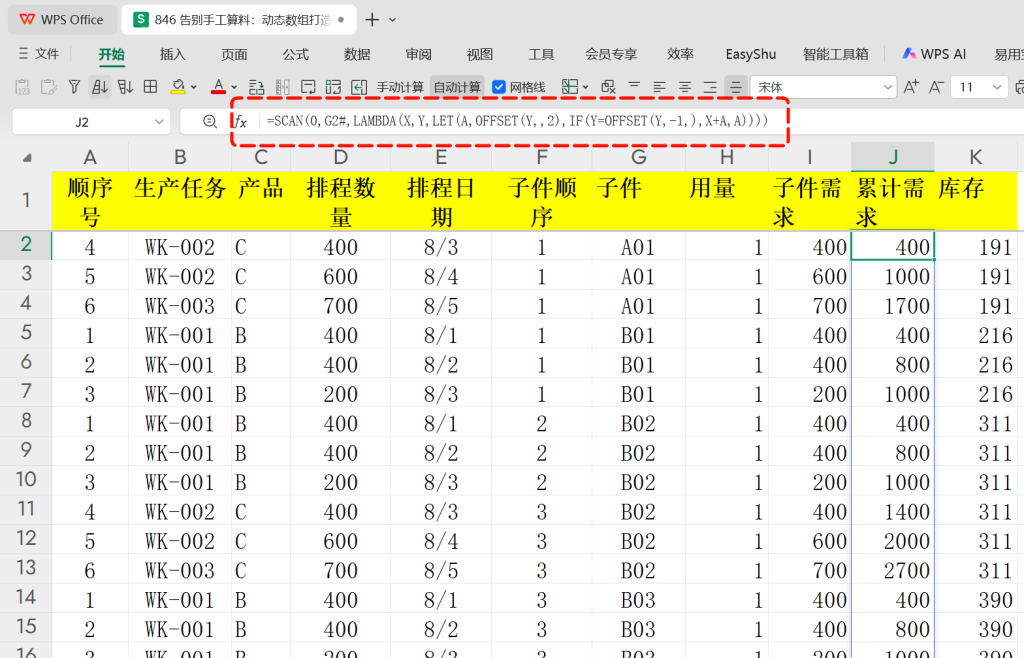Click the 累计需求 header cell
The width and height of the screenshot is (1024, 658).
tap(892, 201)
